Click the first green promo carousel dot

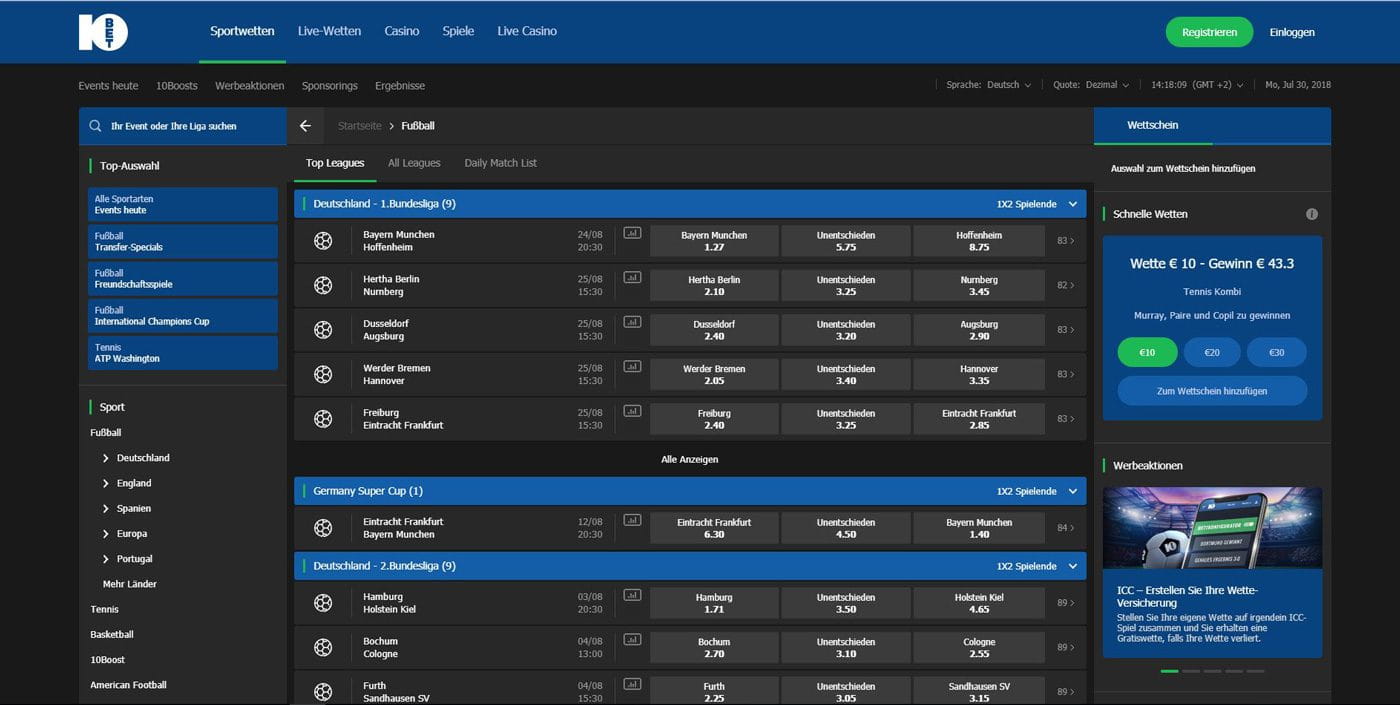click(1169, 671)
